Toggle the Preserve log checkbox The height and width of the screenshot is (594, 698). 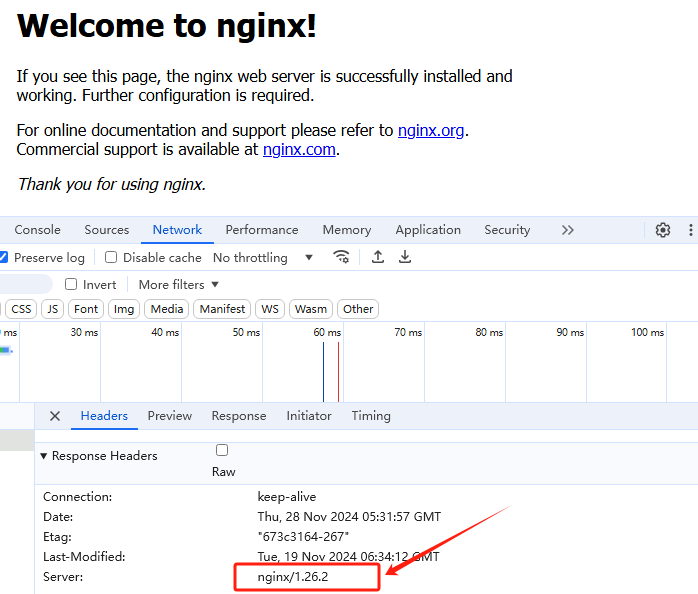pos(3,257)
